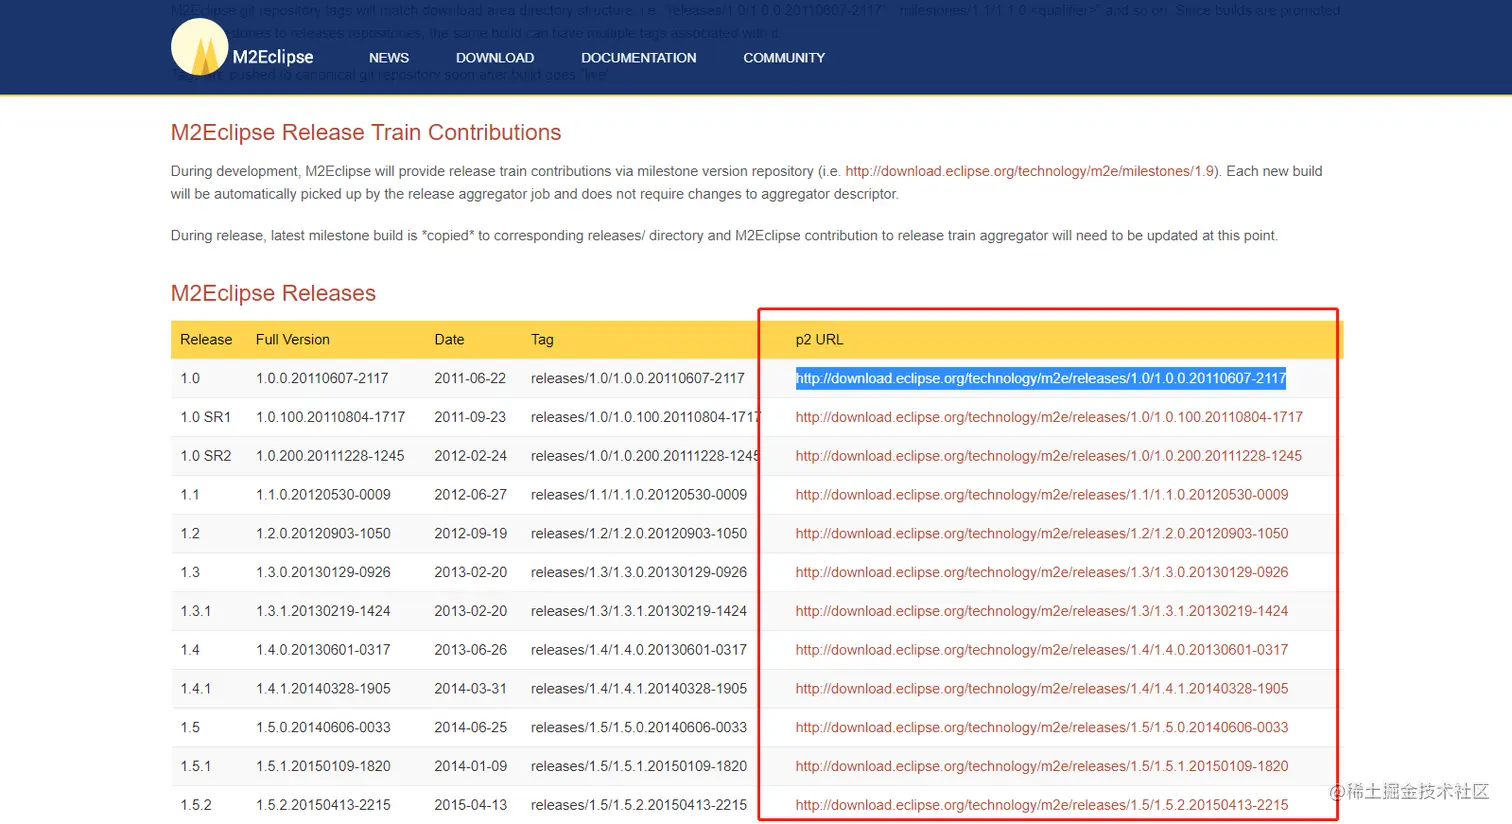Select tag releases/1.3/1.3.0.20130129-0926
Viewport: 1512px width, 824px height.
pos(639,572)
